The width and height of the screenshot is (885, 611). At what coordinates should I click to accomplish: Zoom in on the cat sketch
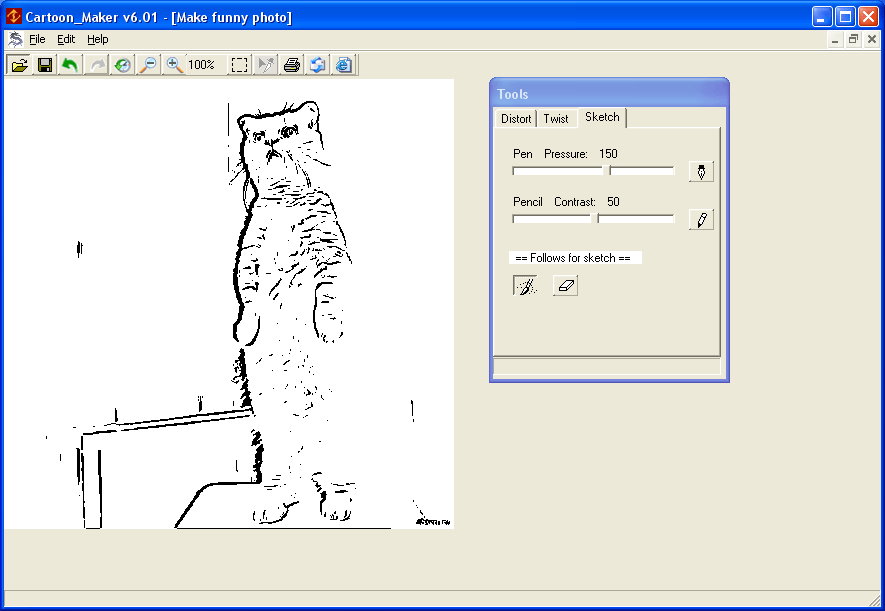(173, 64)
